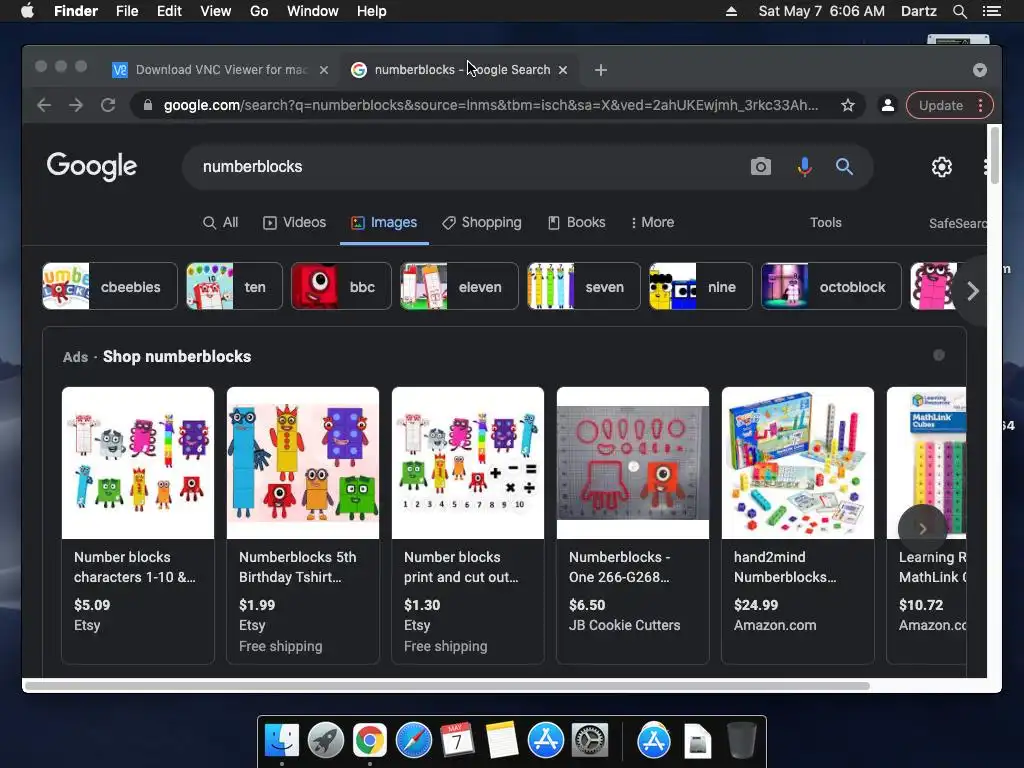
Task: Open Number blocks print and cut out image
Action: tap(468, 463)
